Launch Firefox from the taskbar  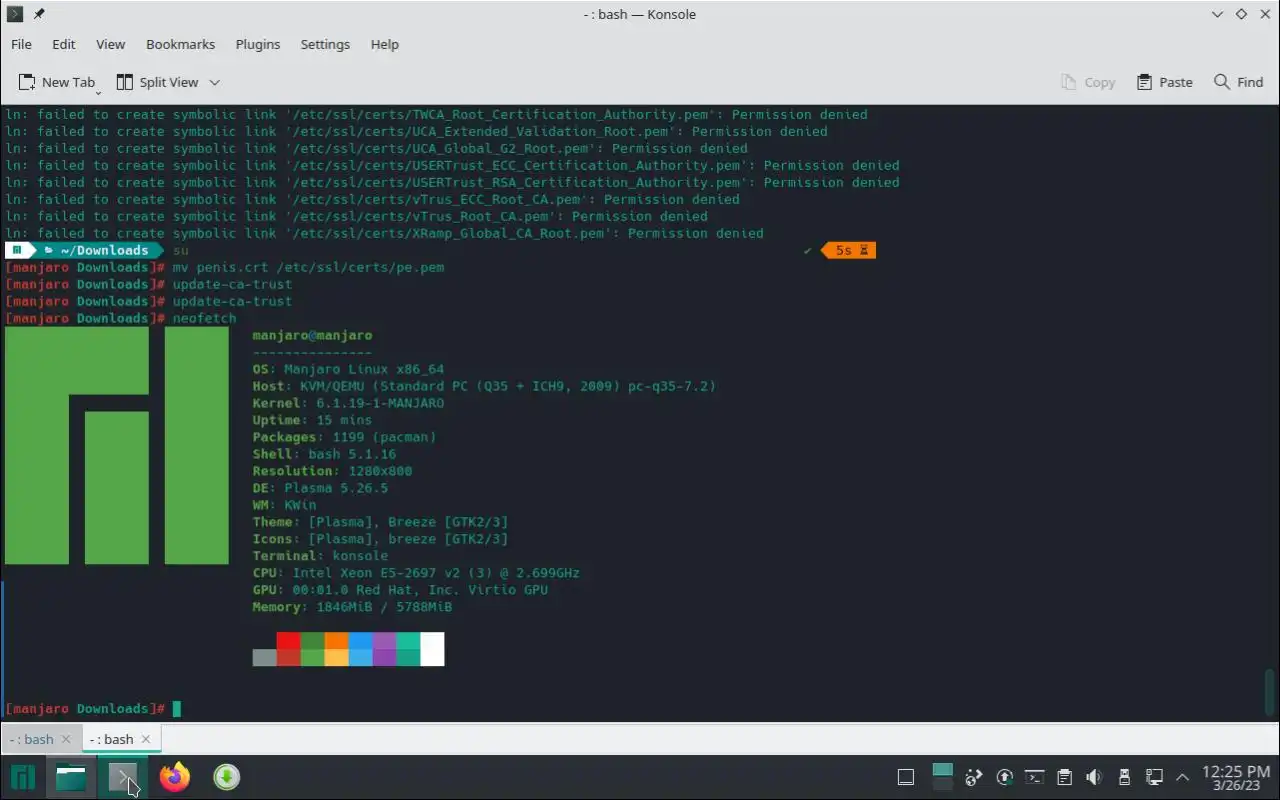pos(175,777)
